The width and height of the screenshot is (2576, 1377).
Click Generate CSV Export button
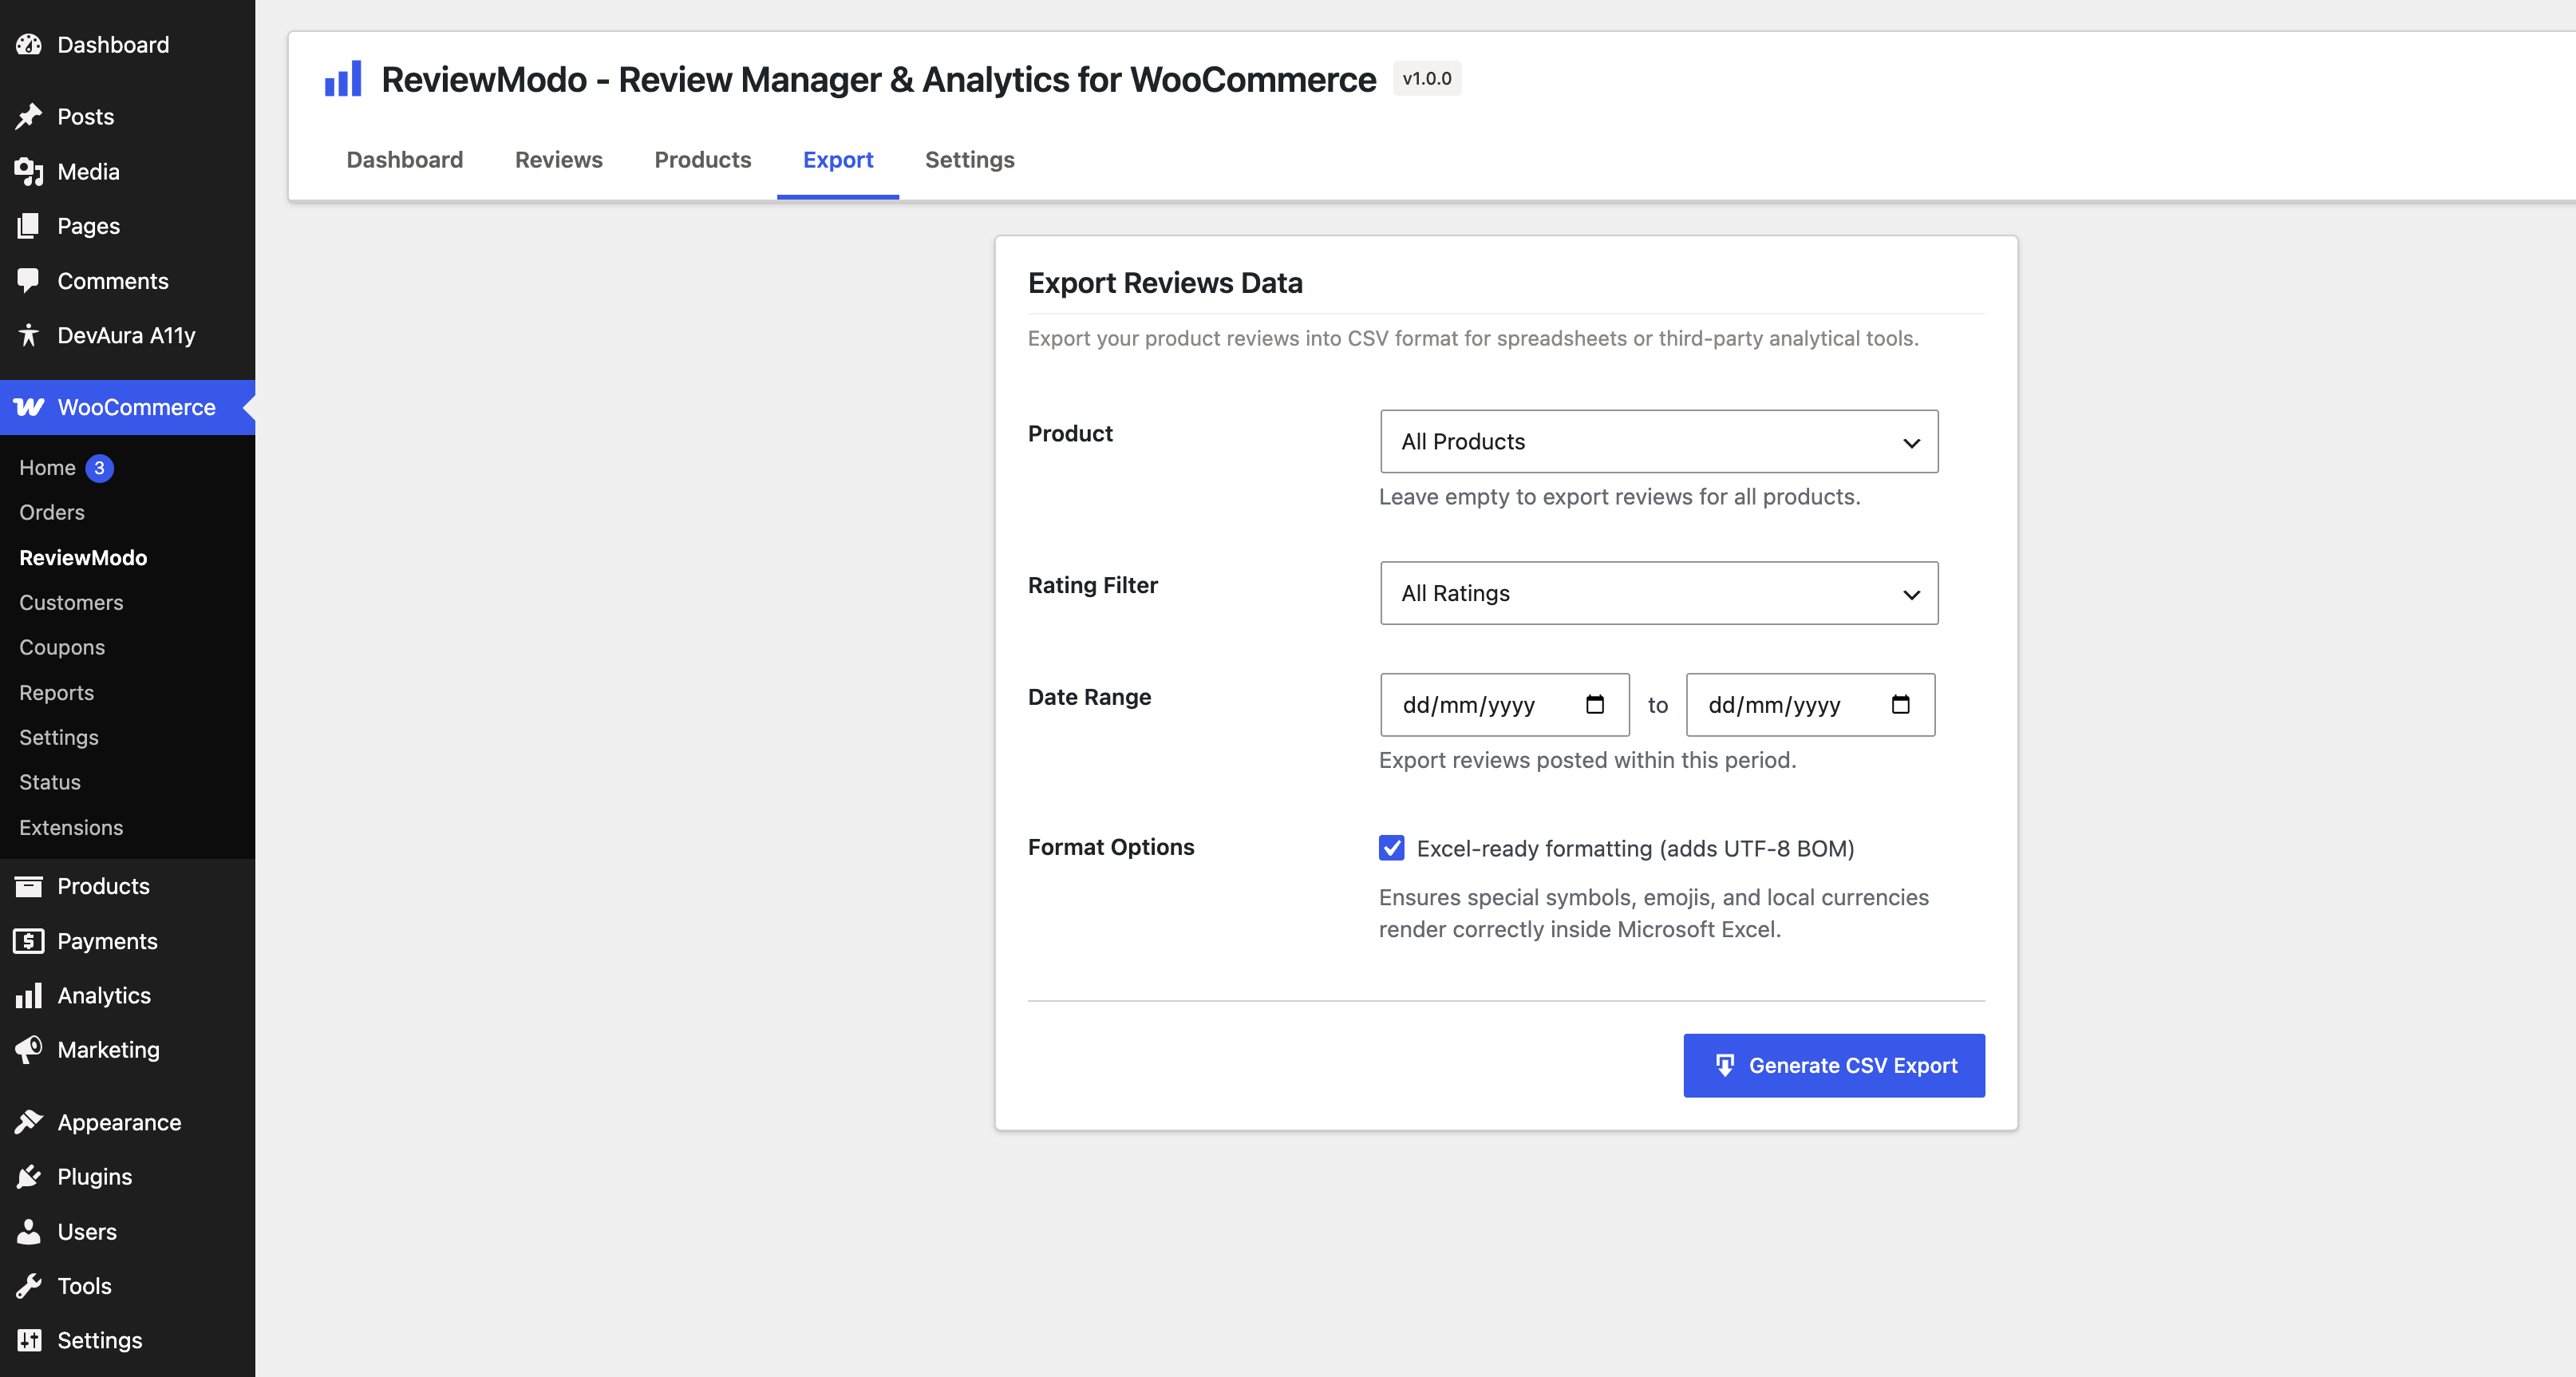click(1834, 1065)
